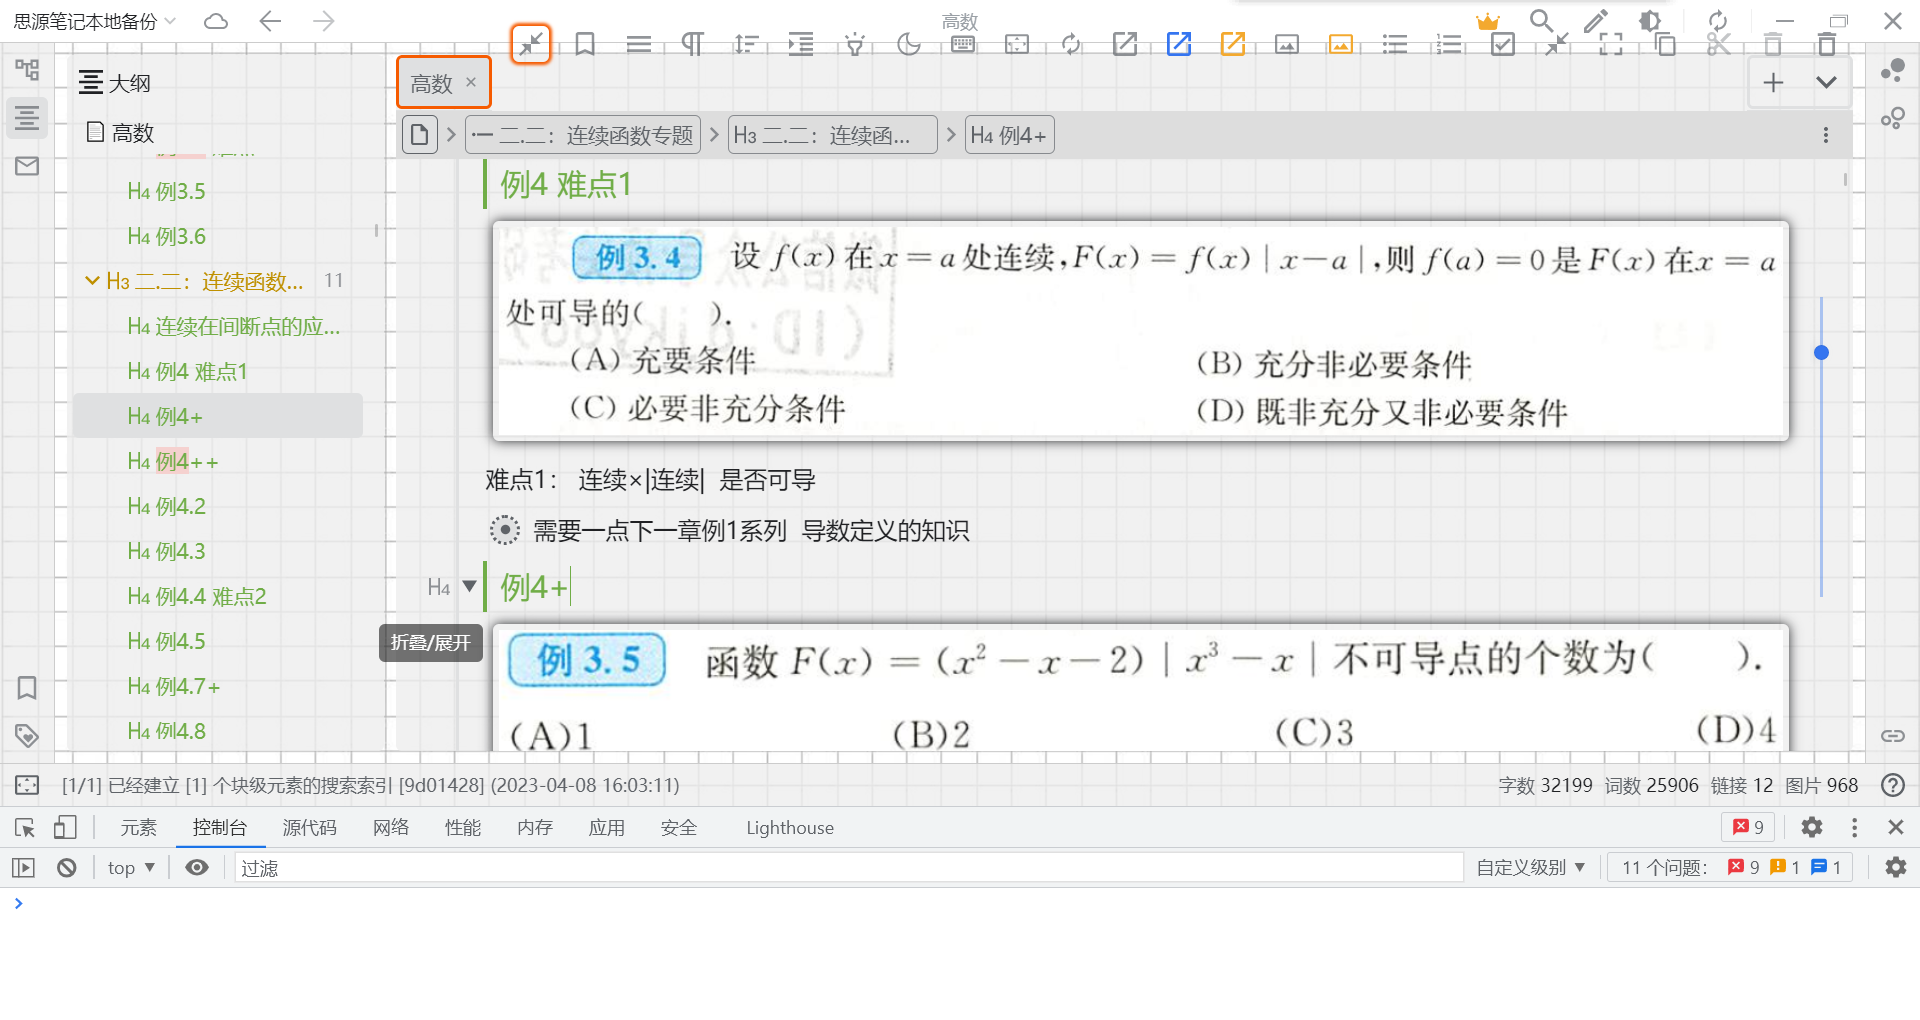The height and width of the screenshot is (1020, 1920).
Task: Open the bookmark panel in left sidebar
Action: tap(27, 688)
